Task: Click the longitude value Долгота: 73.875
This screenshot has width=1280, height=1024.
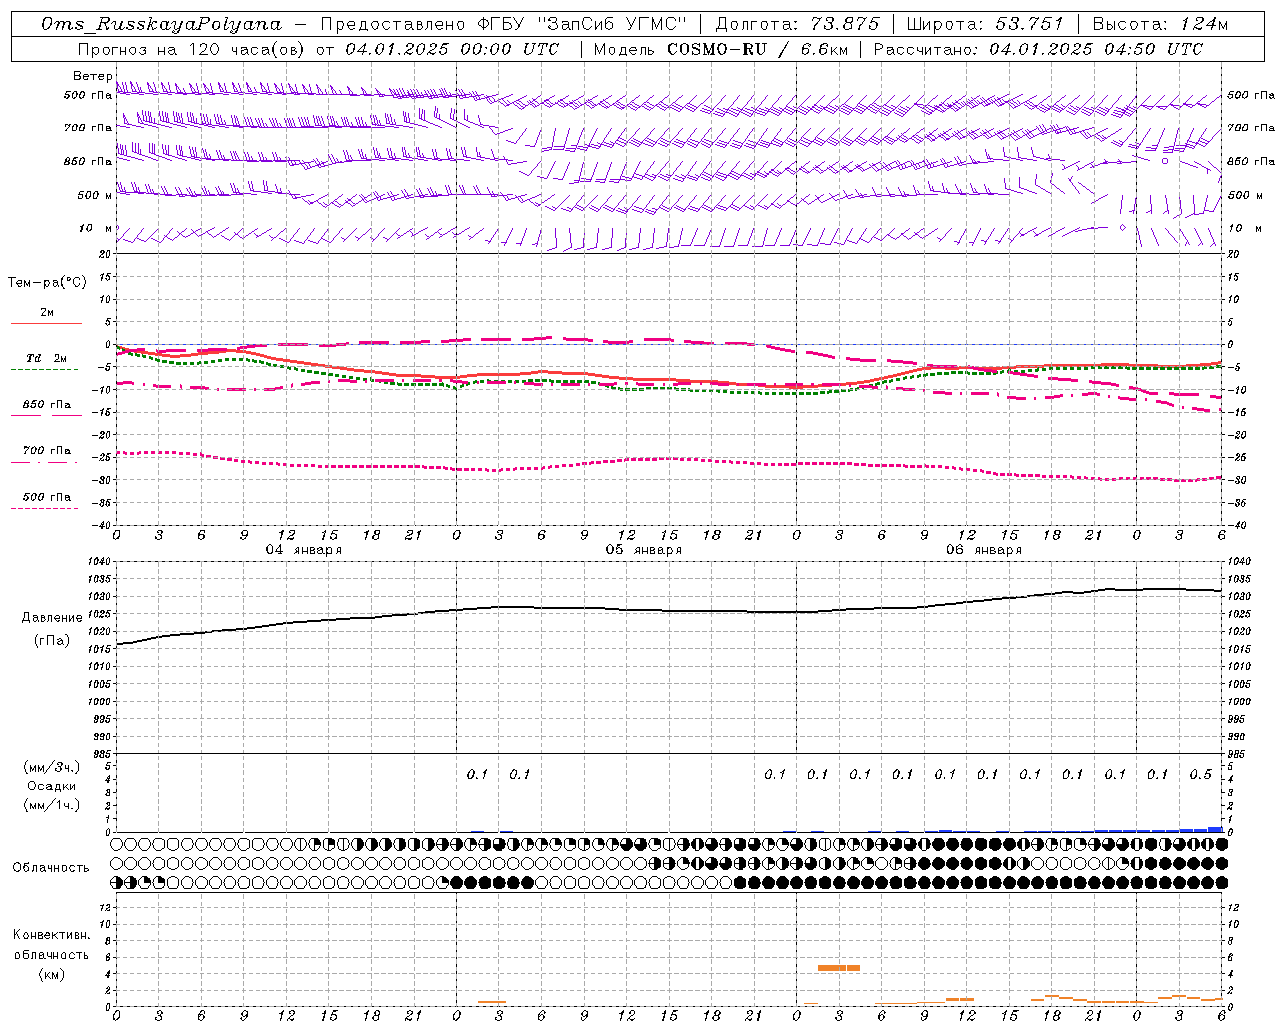Action: pos(798,24)
